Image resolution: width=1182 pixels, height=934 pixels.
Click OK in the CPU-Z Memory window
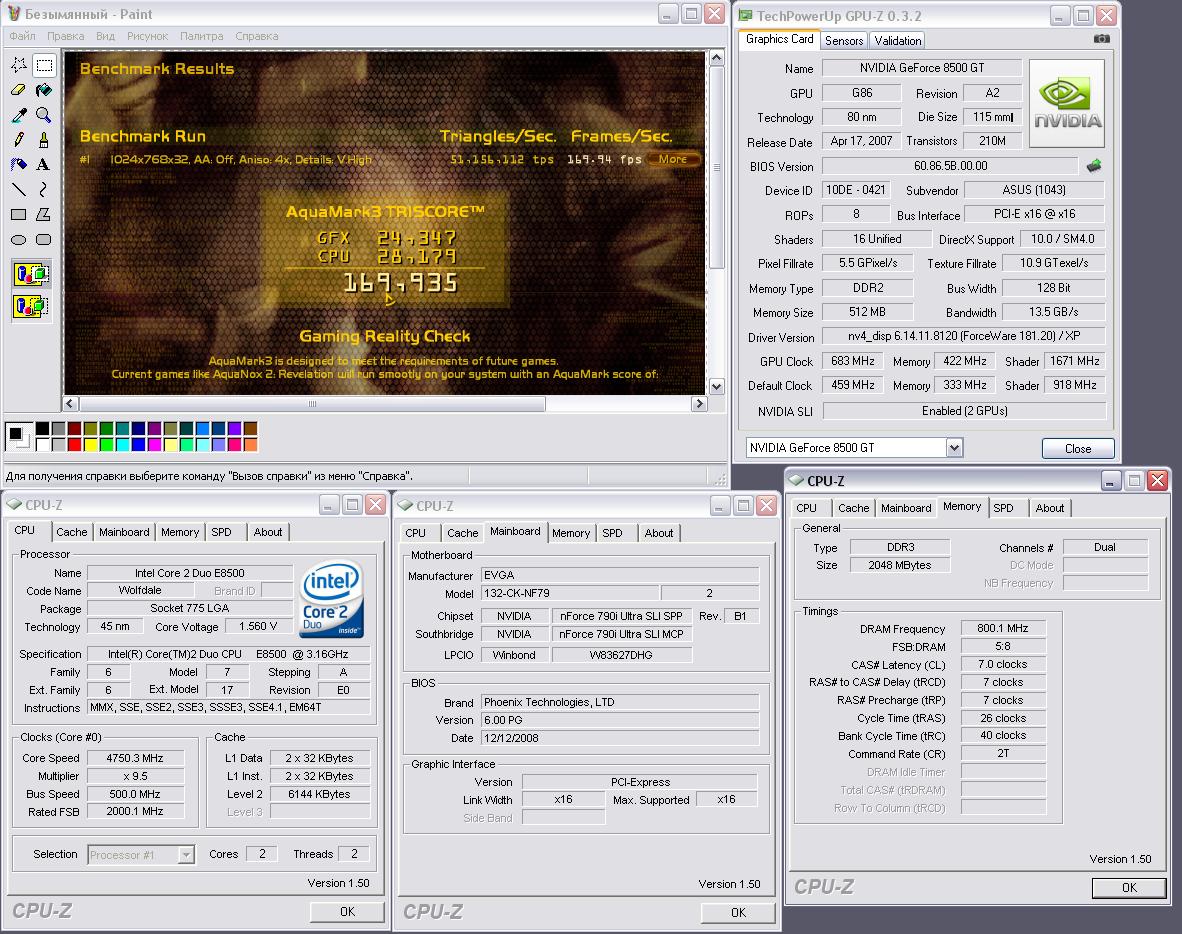pos(1128,888)
